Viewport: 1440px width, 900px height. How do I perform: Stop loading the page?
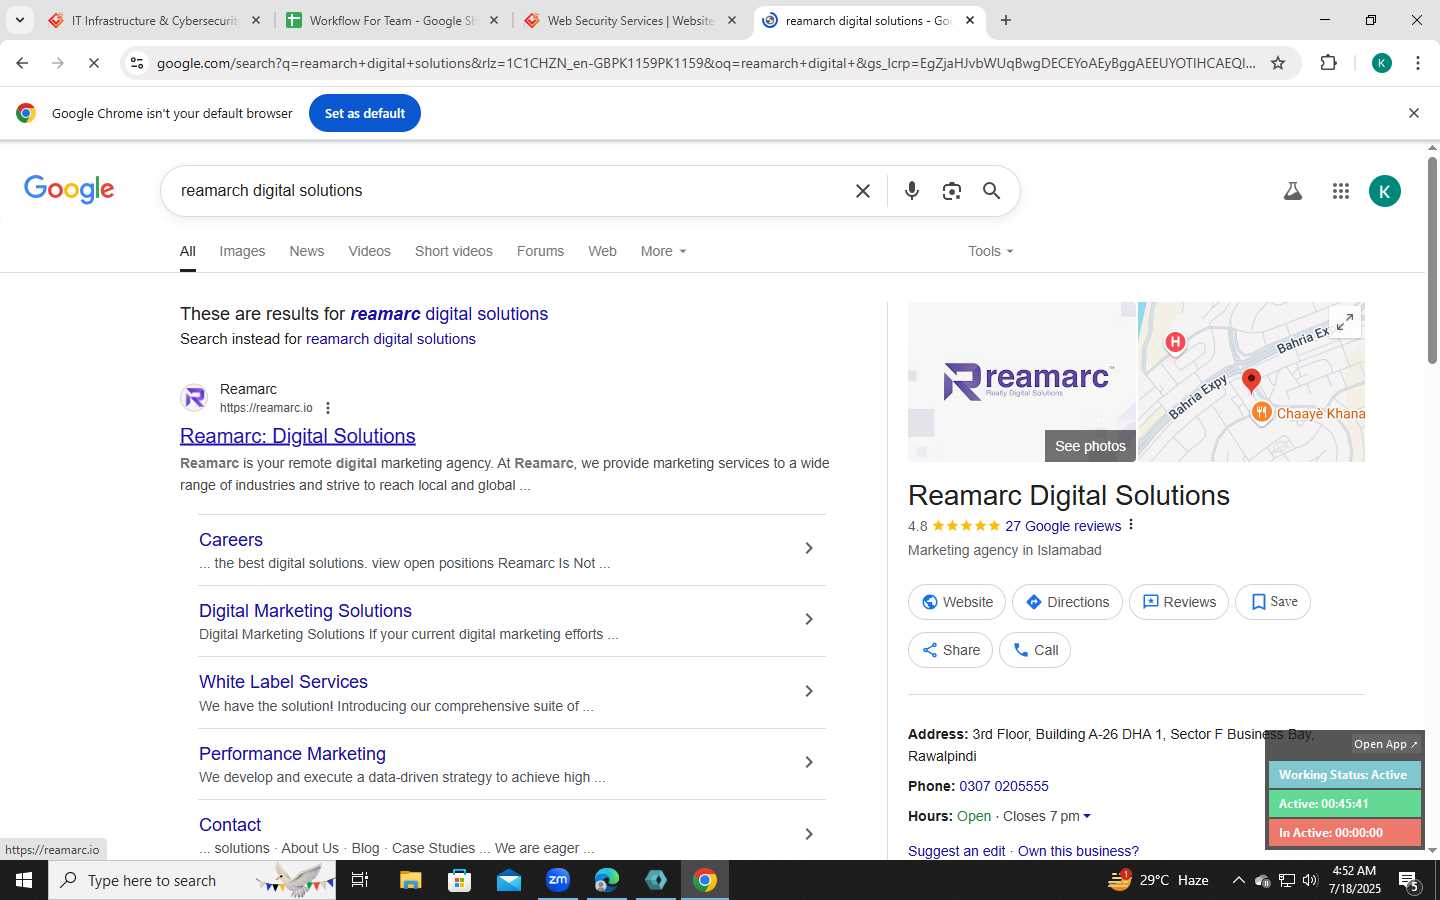click(x=93, y=63)
